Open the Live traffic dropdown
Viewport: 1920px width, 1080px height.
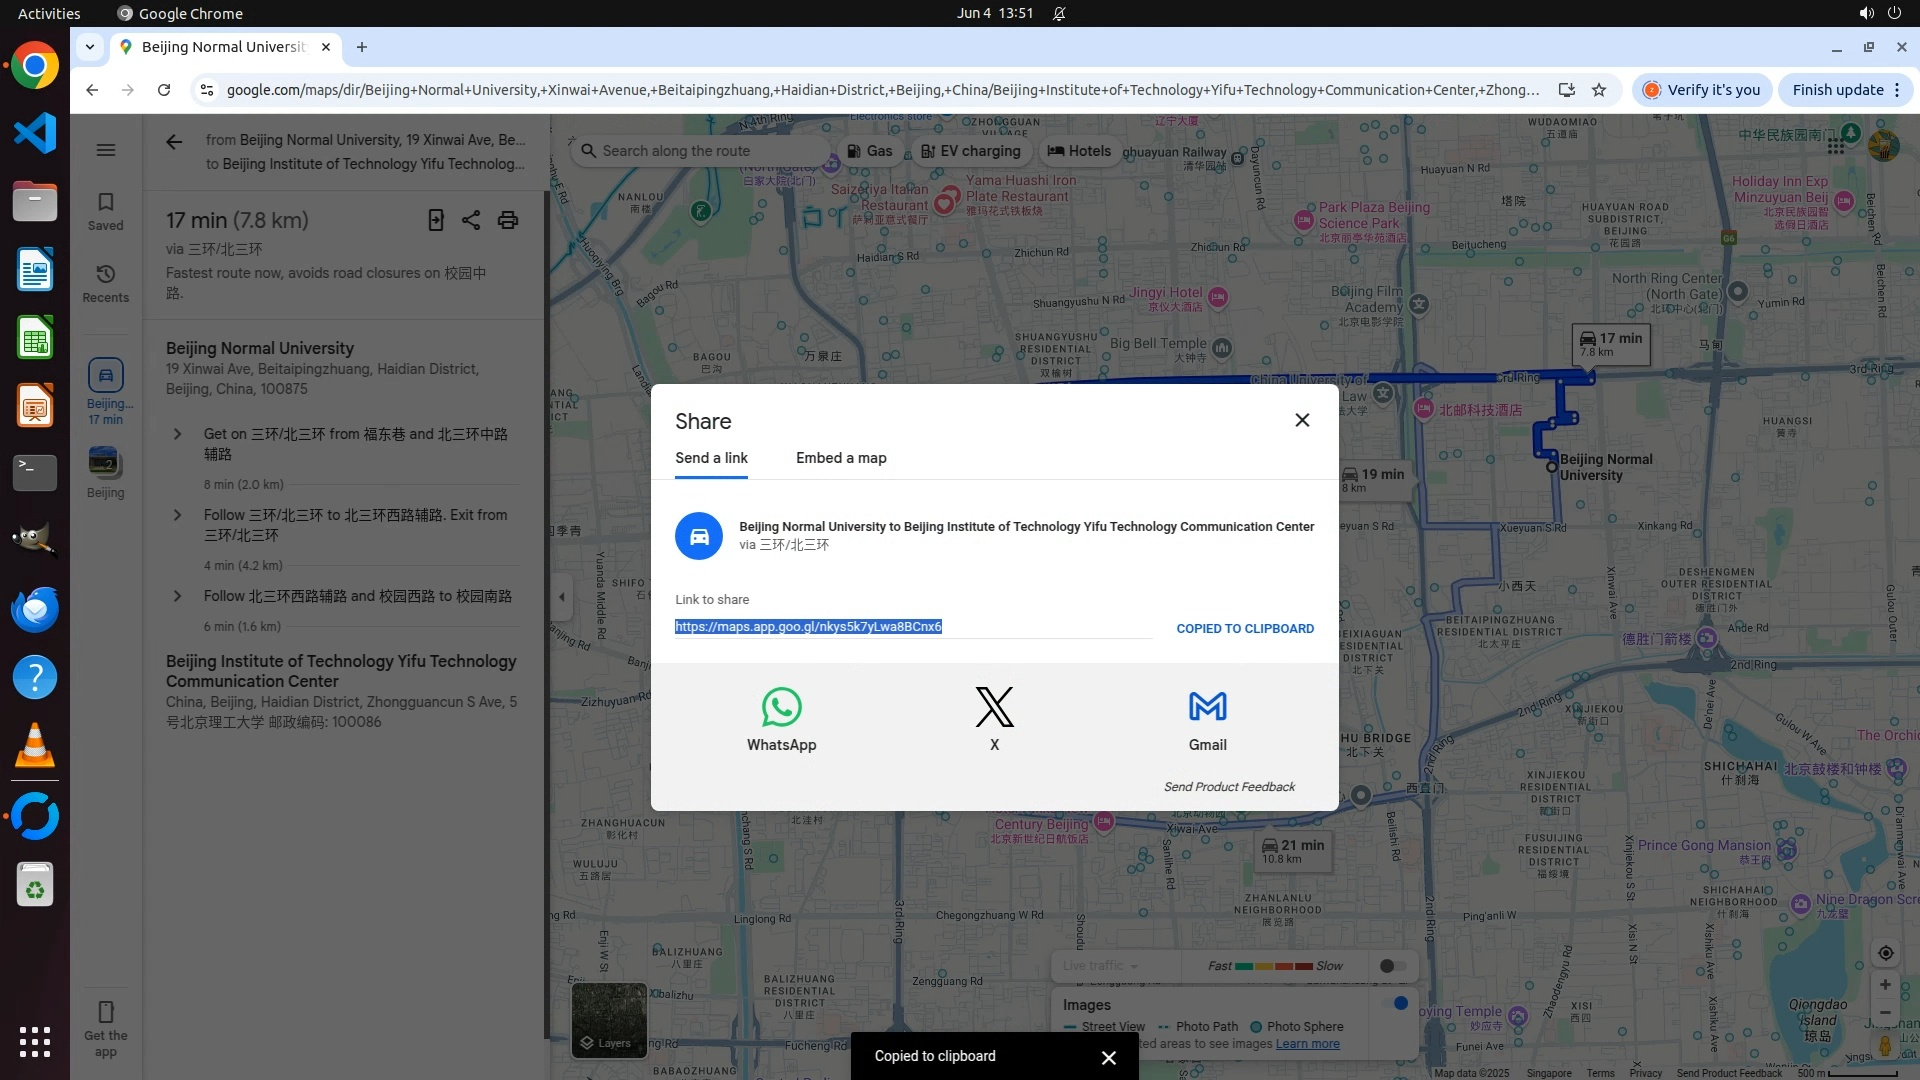(1100, 966)
